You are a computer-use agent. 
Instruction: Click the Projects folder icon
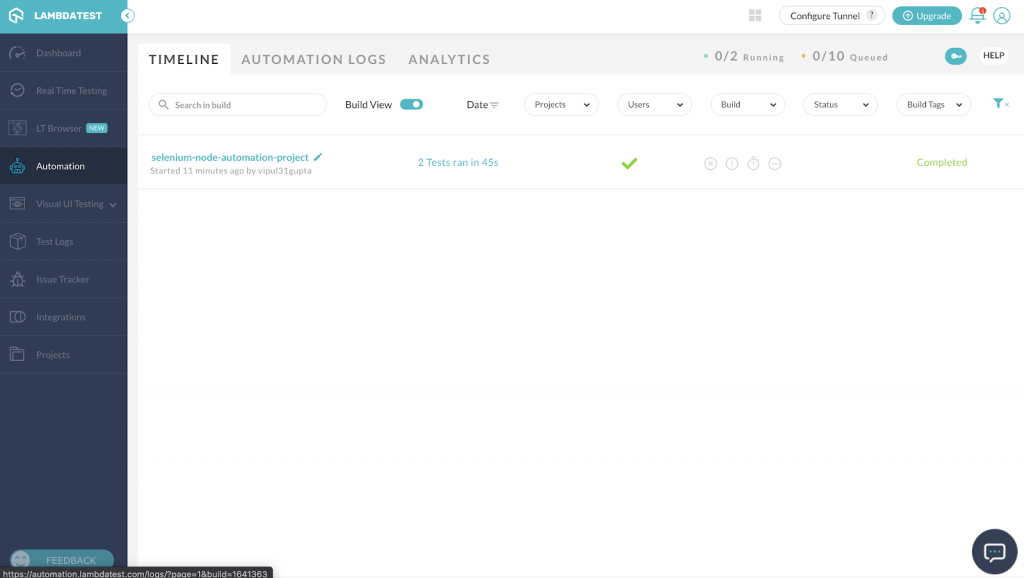click(x=18, y=354)
